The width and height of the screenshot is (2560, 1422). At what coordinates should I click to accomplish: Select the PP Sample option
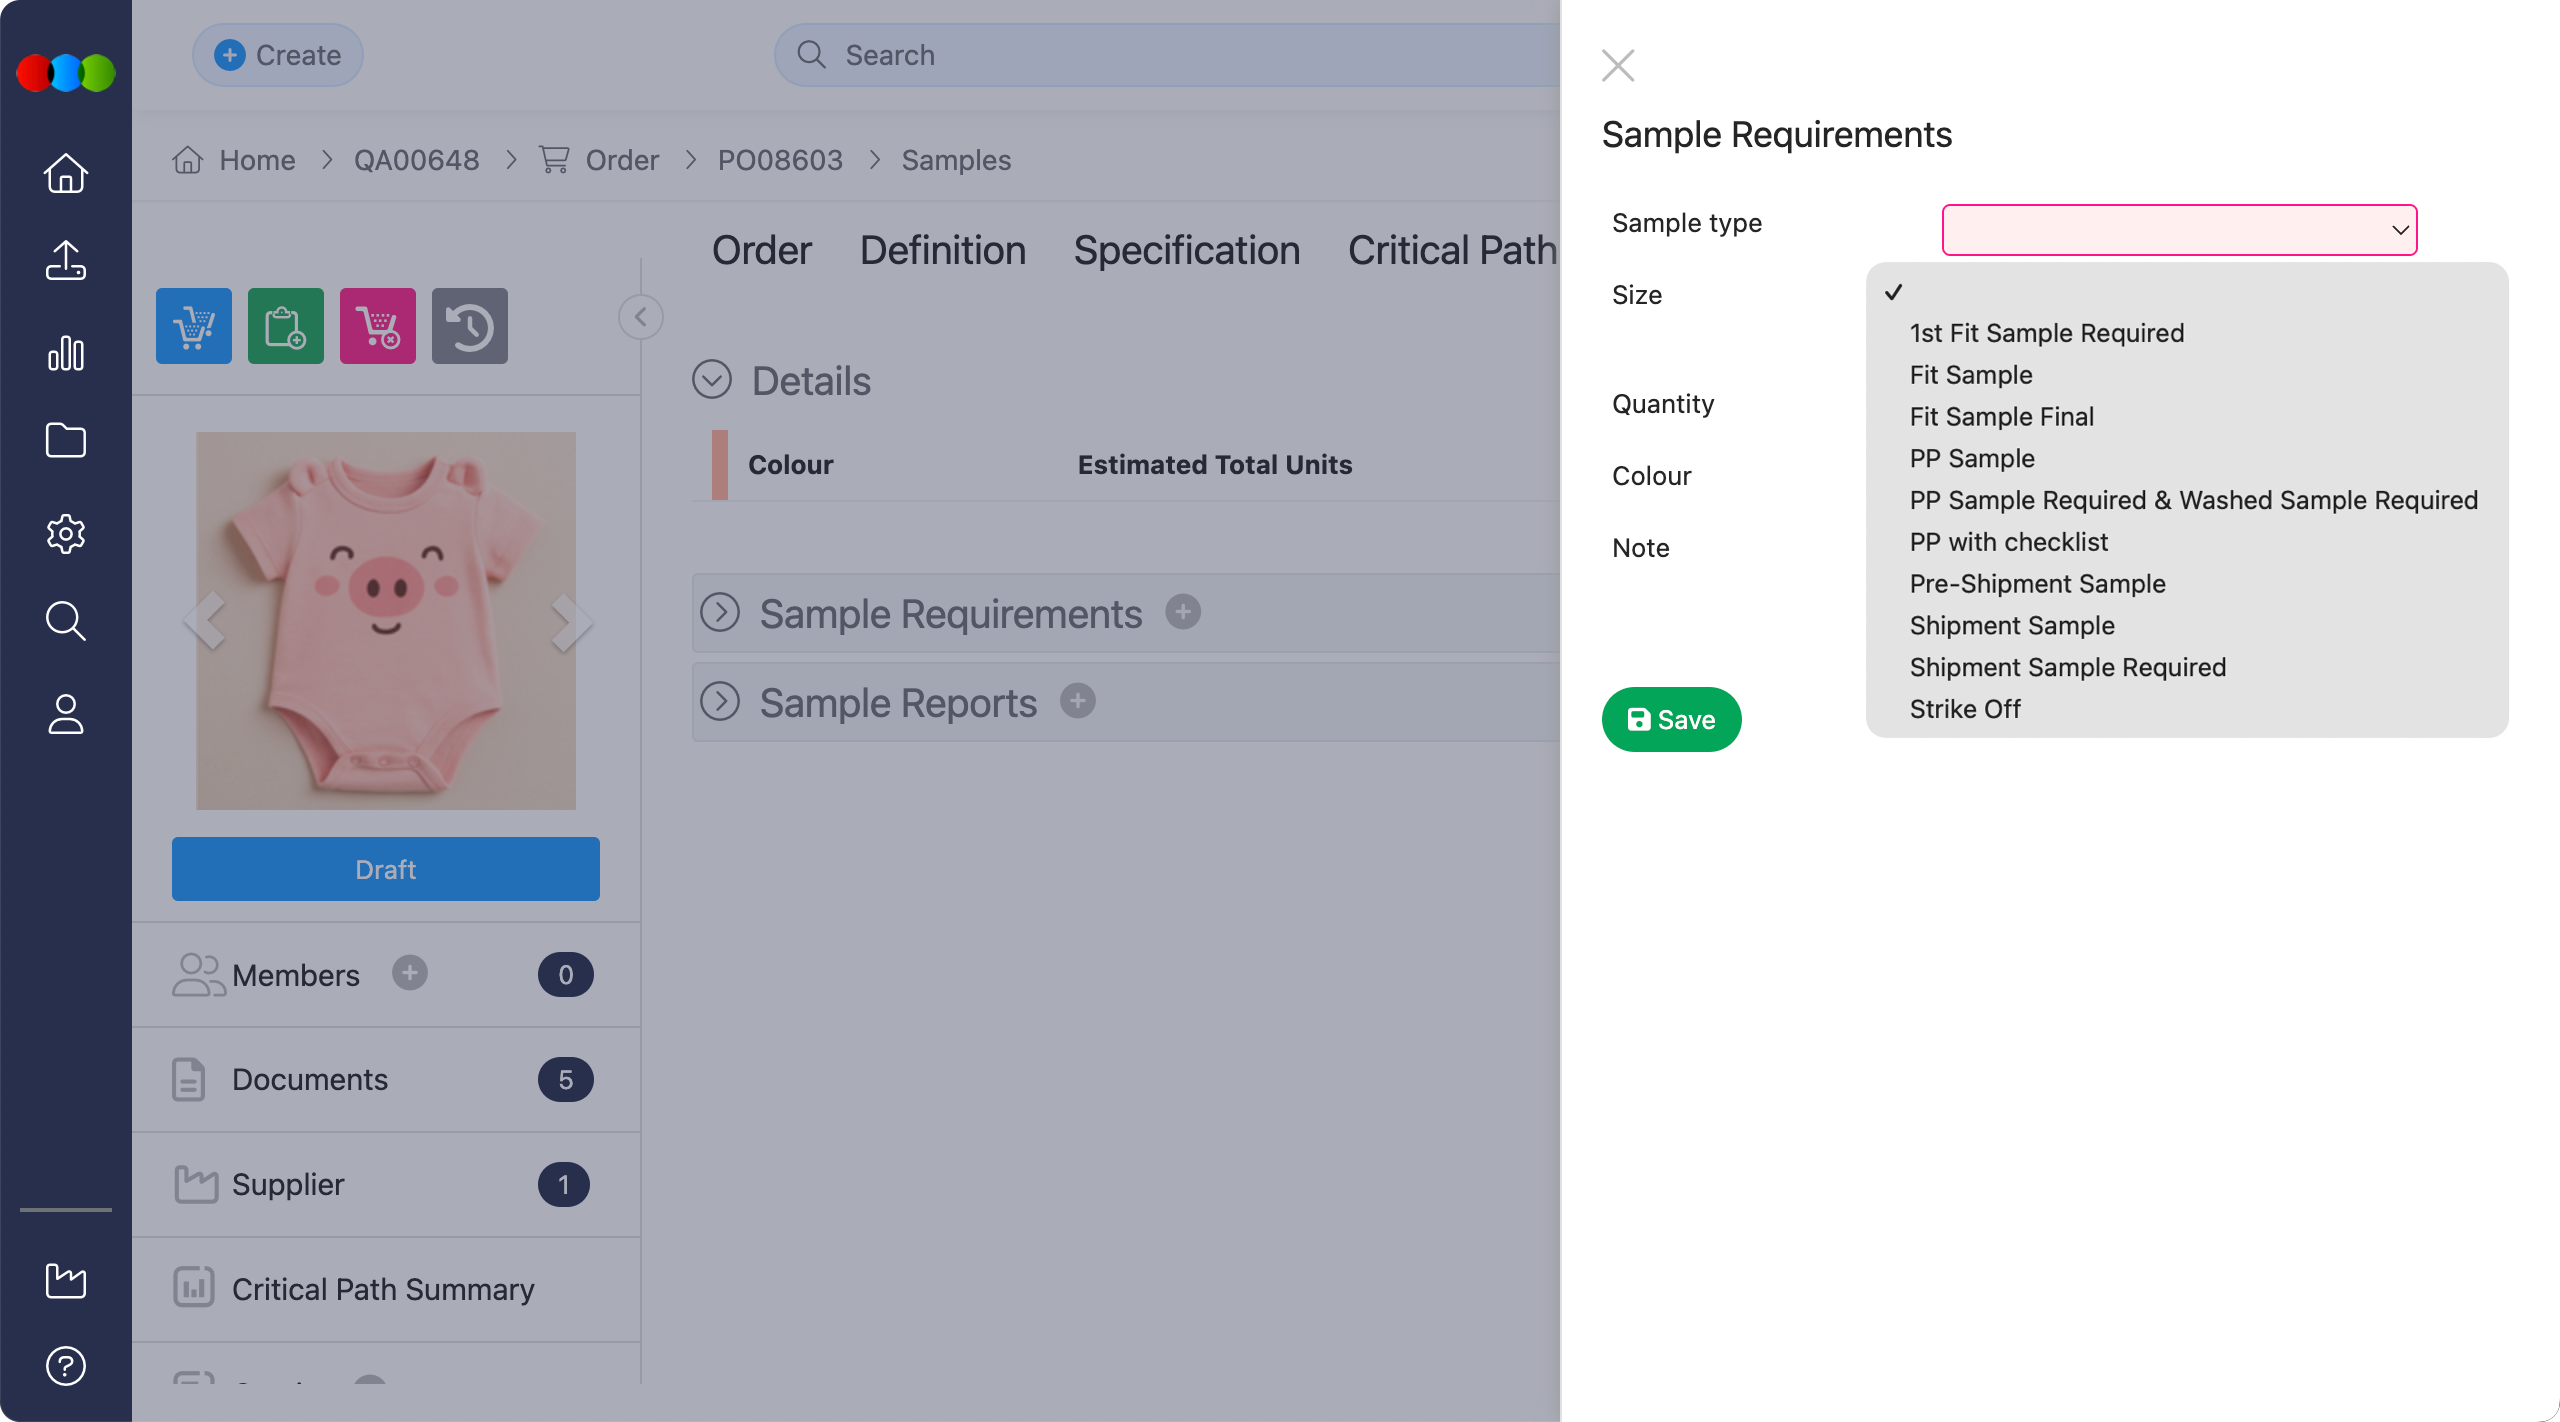click(x=1972, y=458)
